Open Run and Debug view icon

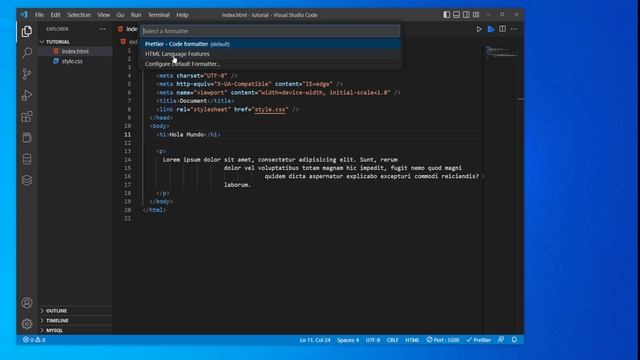click(x=27, y=95)
